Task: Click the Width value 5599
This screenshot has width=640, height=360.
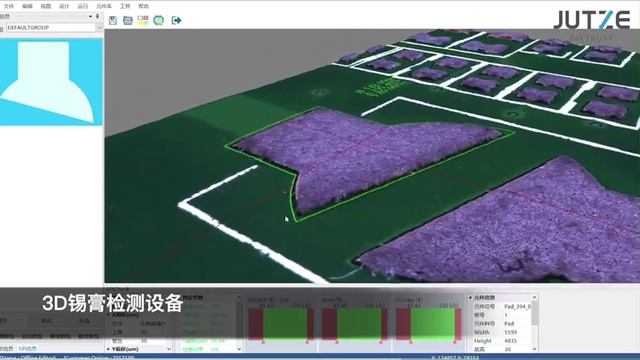Action: 511,332
